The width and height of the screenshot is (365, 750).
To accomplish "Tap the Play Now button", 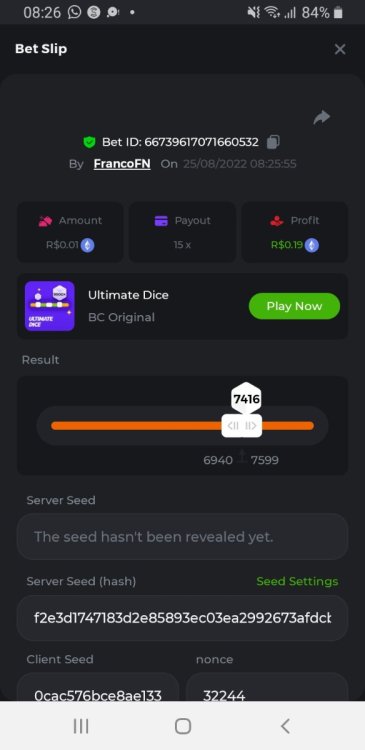I will 294,306.
